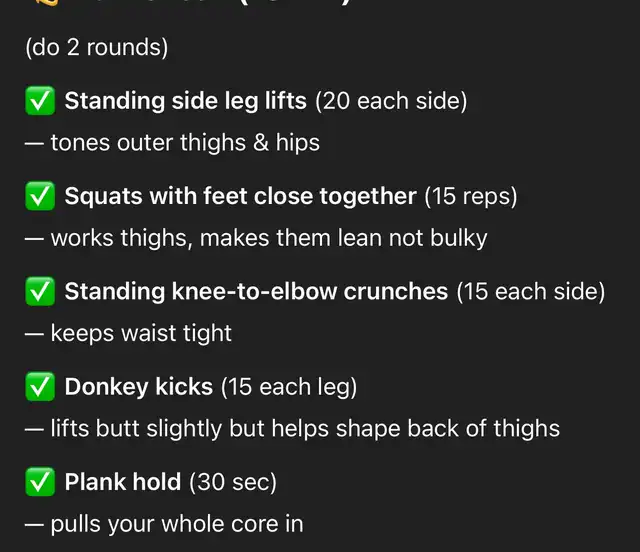Click the '(20 each side)' rep count

[x=391, y=101]
